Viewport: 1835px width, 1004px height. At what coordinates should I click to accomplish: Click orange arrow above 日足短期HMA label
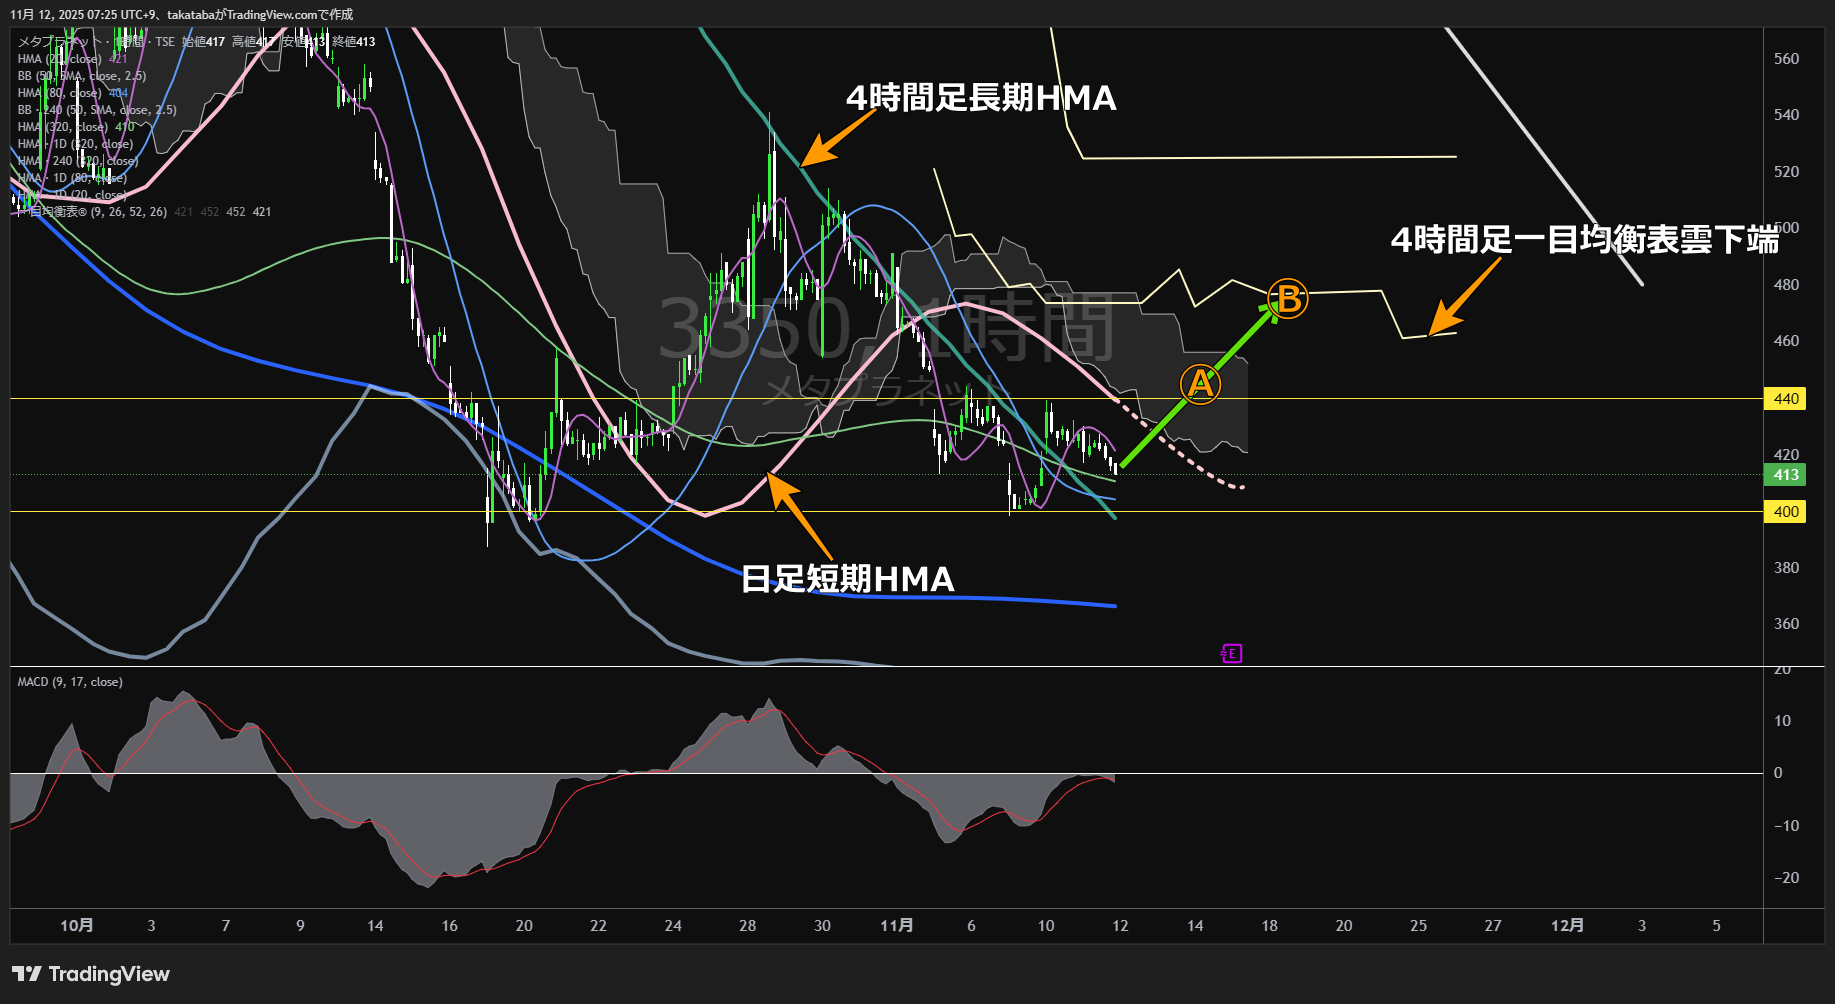pos(798,513)
